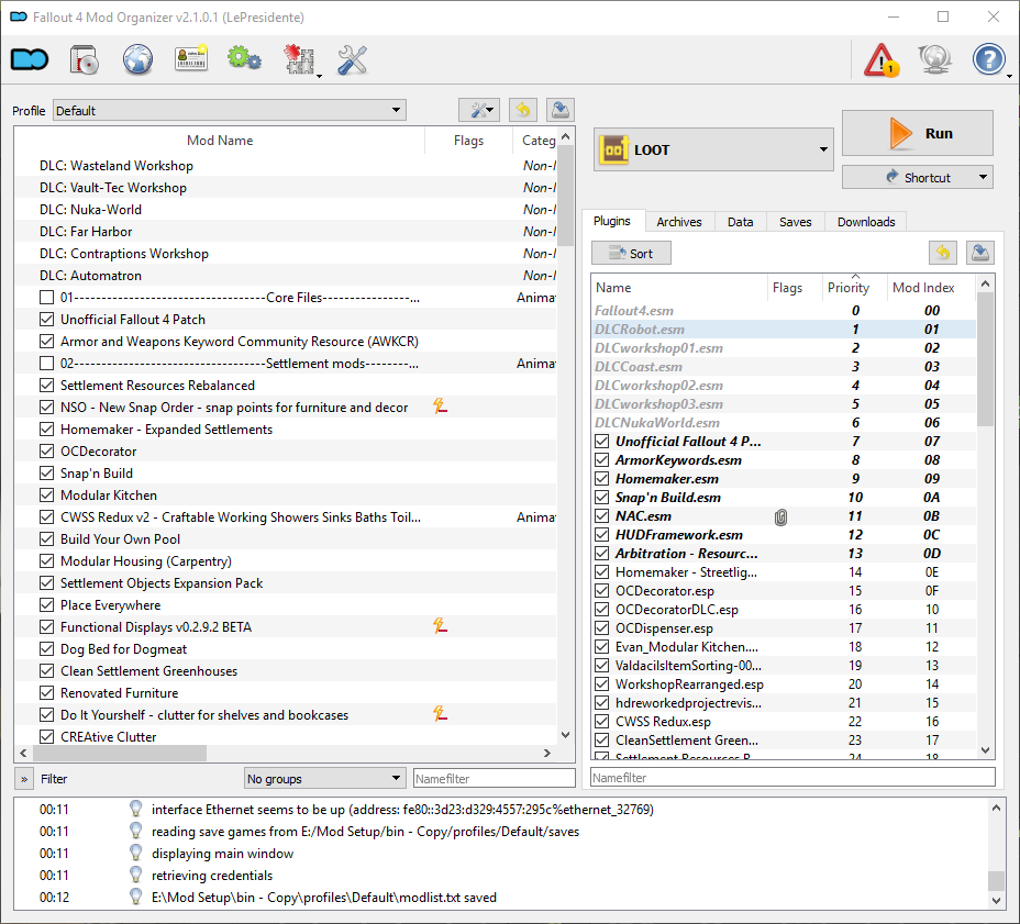The height and width of the screenshot is (924, 1020).
Task: Click the mod list vertical scrollbar thumb
Action: 565,195
